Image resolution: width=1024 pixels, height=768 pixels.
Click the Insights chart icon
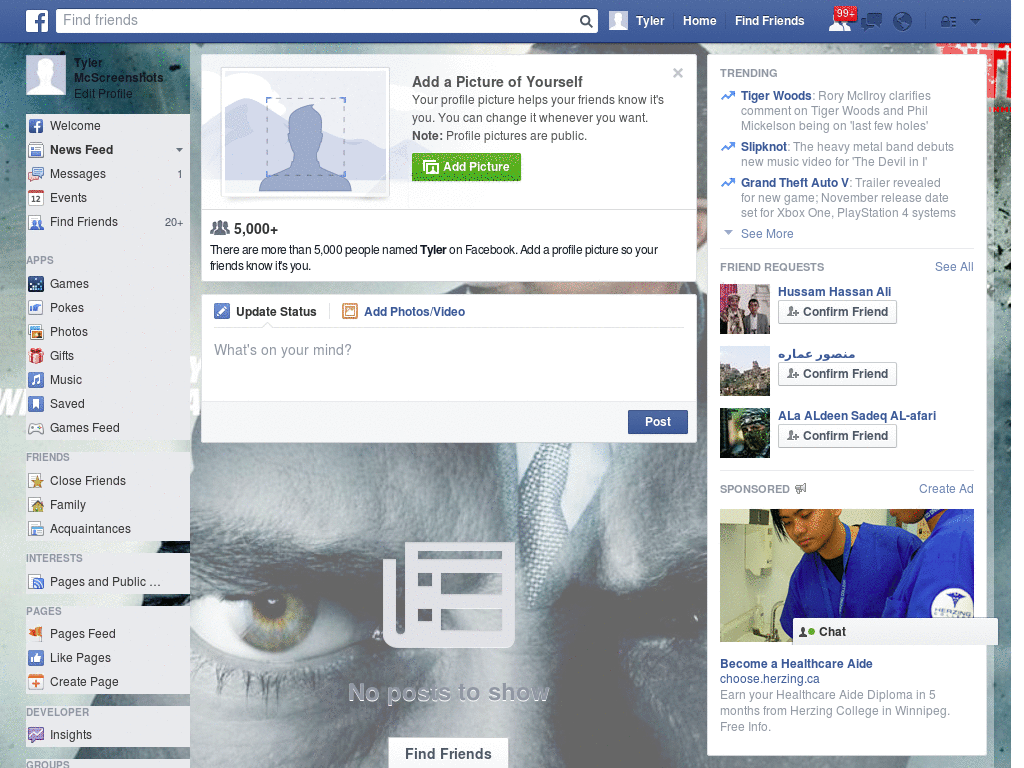[36, 735]
